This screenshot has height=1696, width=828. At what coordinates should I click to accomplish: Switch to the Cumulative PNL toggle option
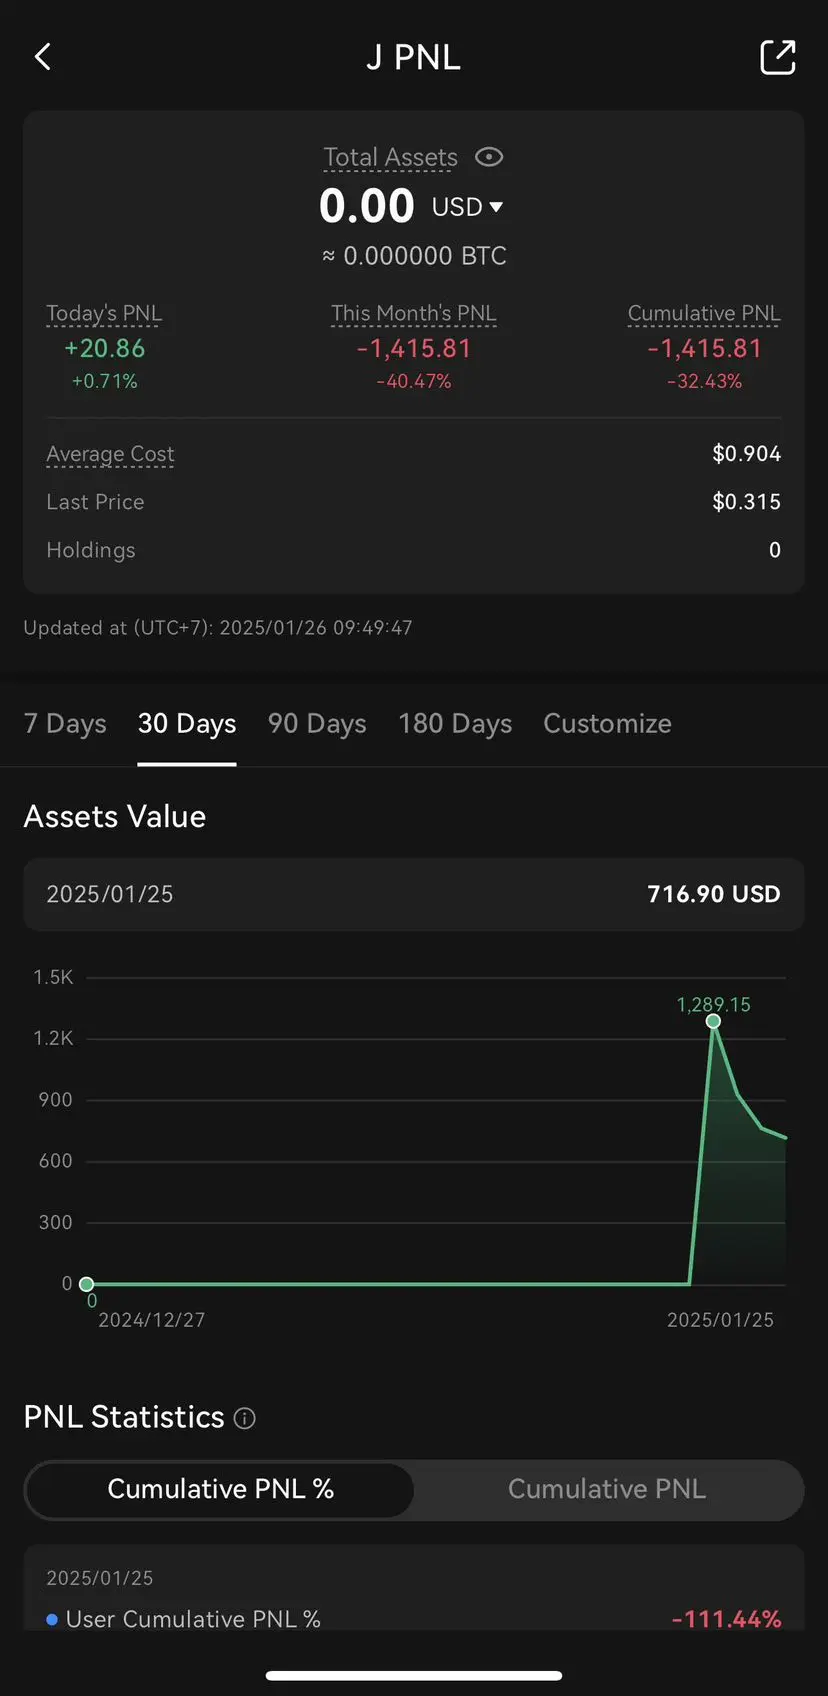click(x=607, y=1489)
